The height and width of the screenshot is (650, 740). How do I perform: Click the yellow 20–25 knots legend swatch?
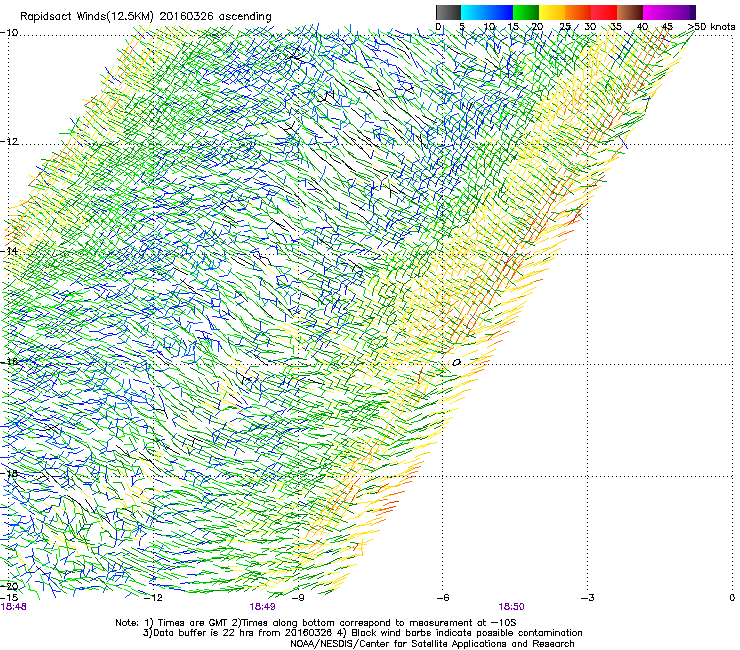click(x=552, y=12)
